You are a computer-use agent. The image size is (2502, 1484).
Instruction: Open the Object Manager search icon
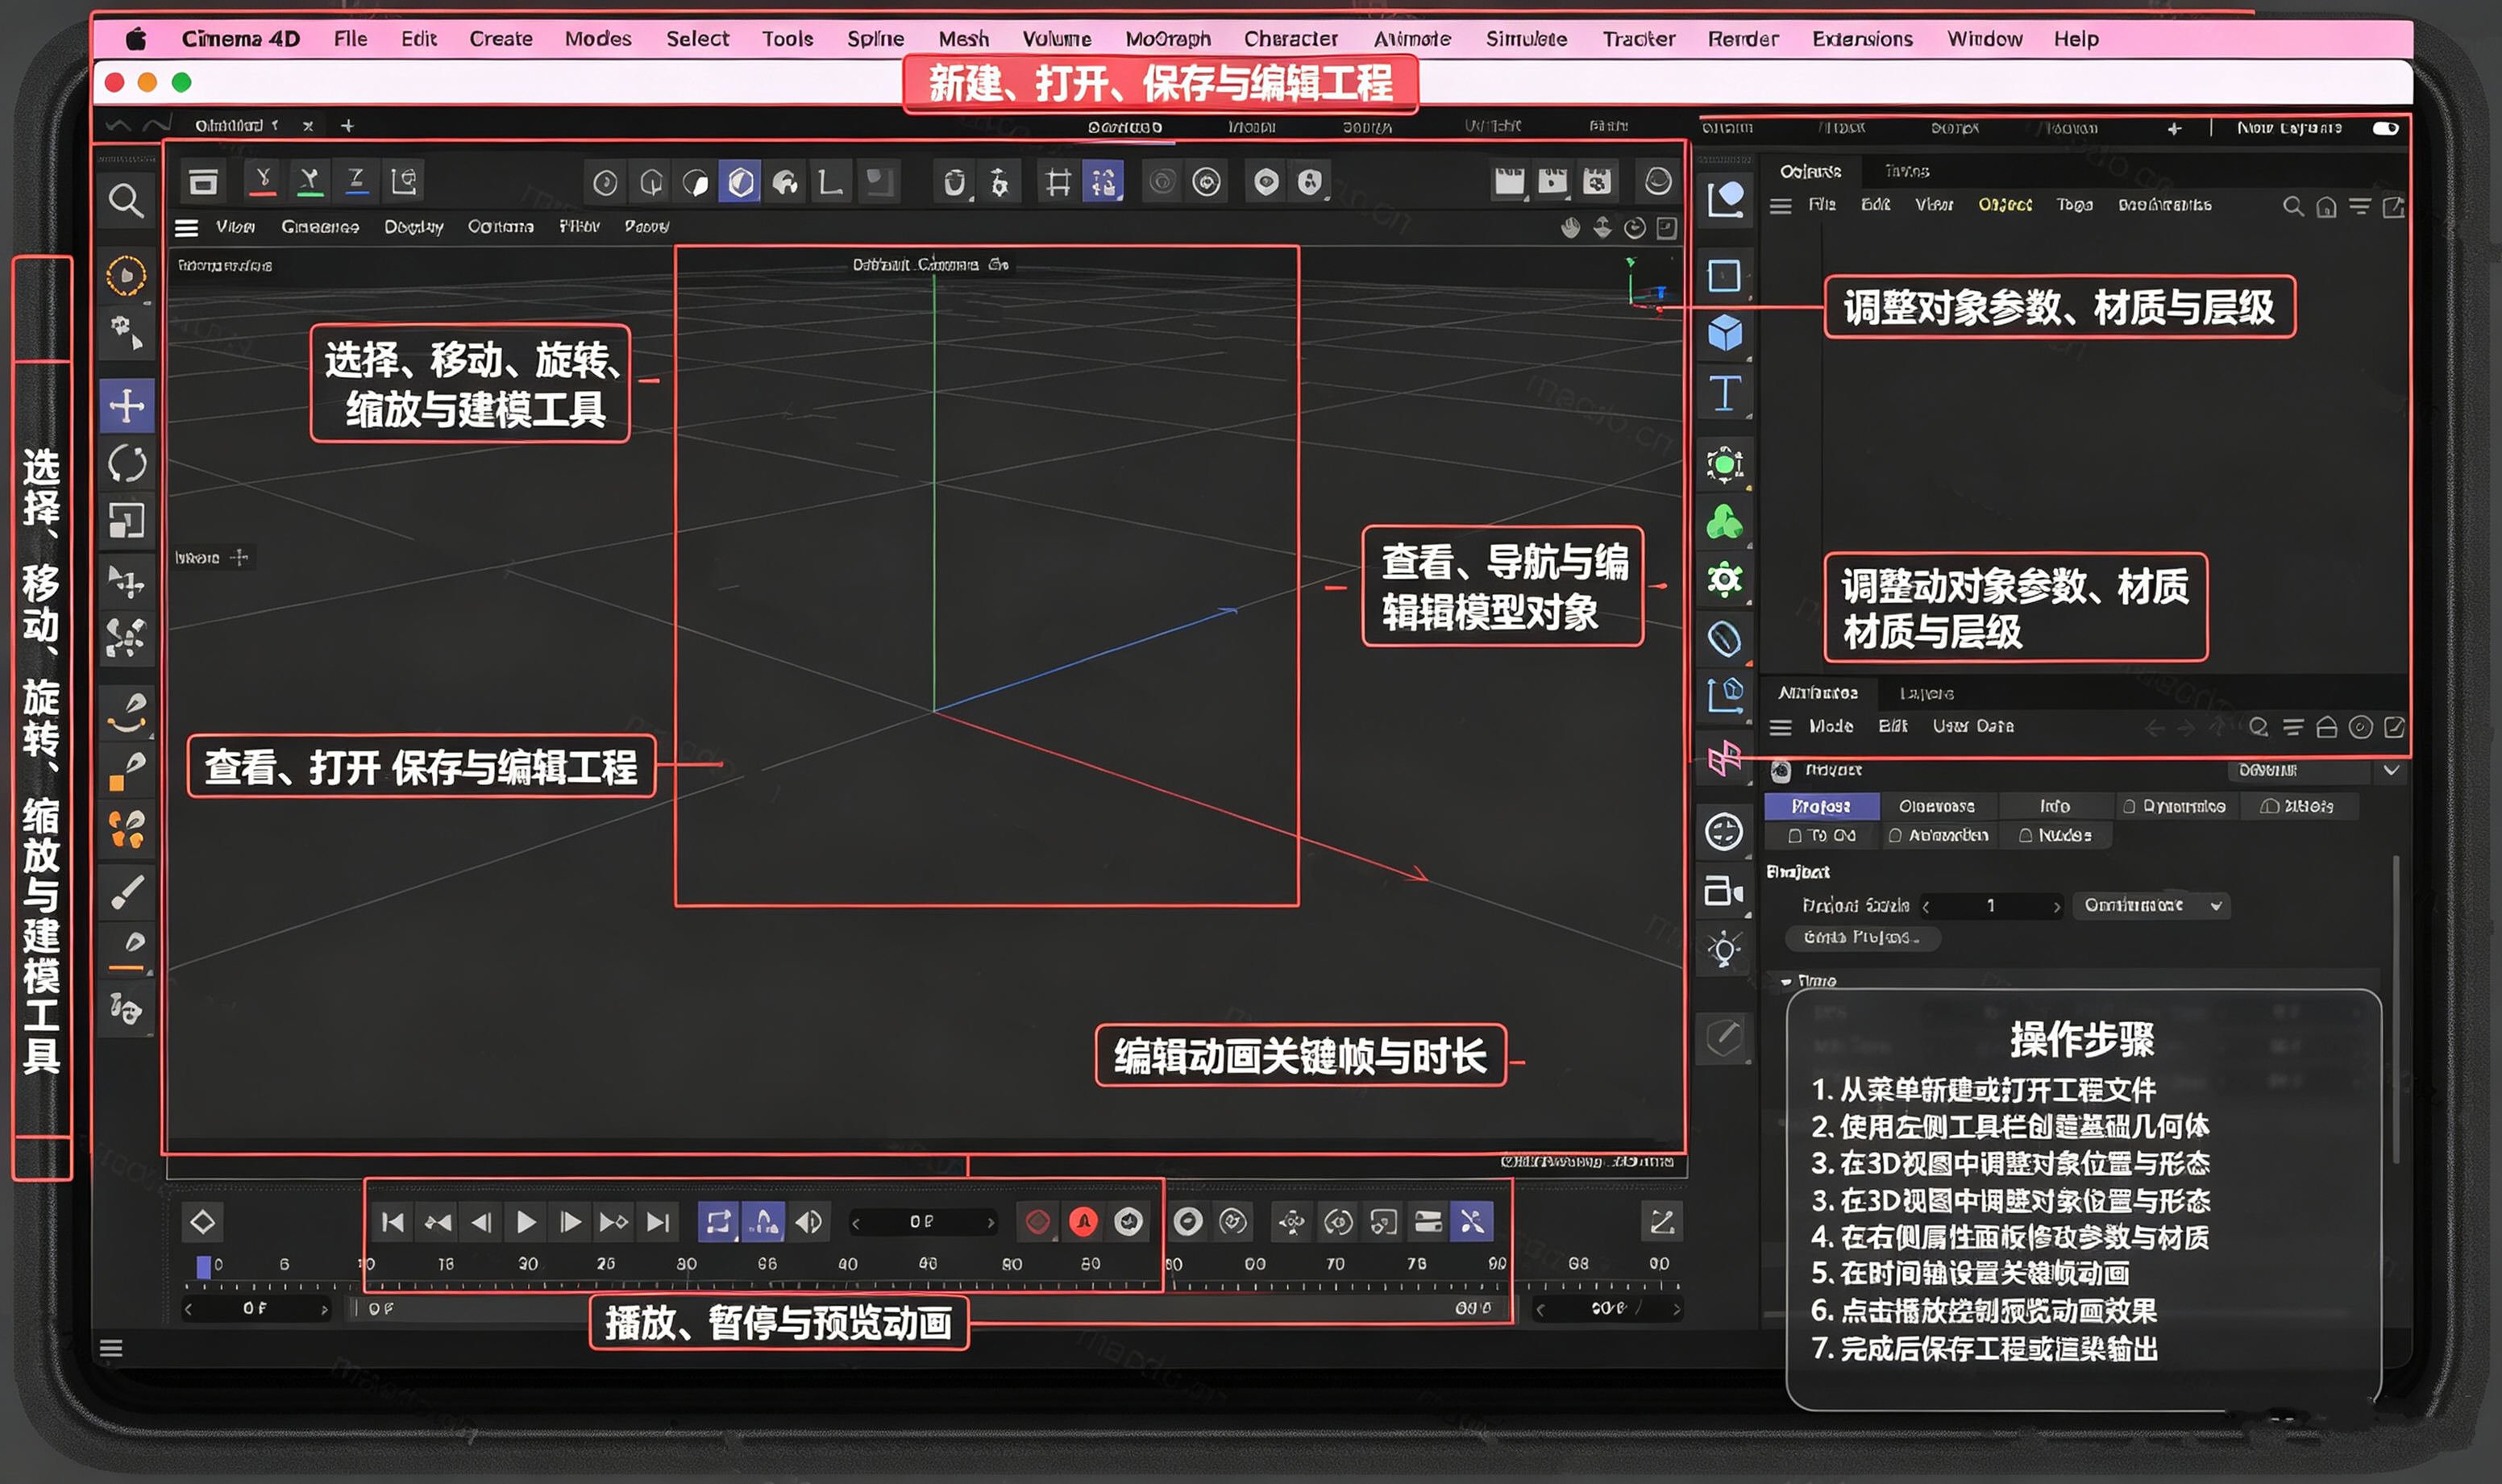click(2293, 207)
